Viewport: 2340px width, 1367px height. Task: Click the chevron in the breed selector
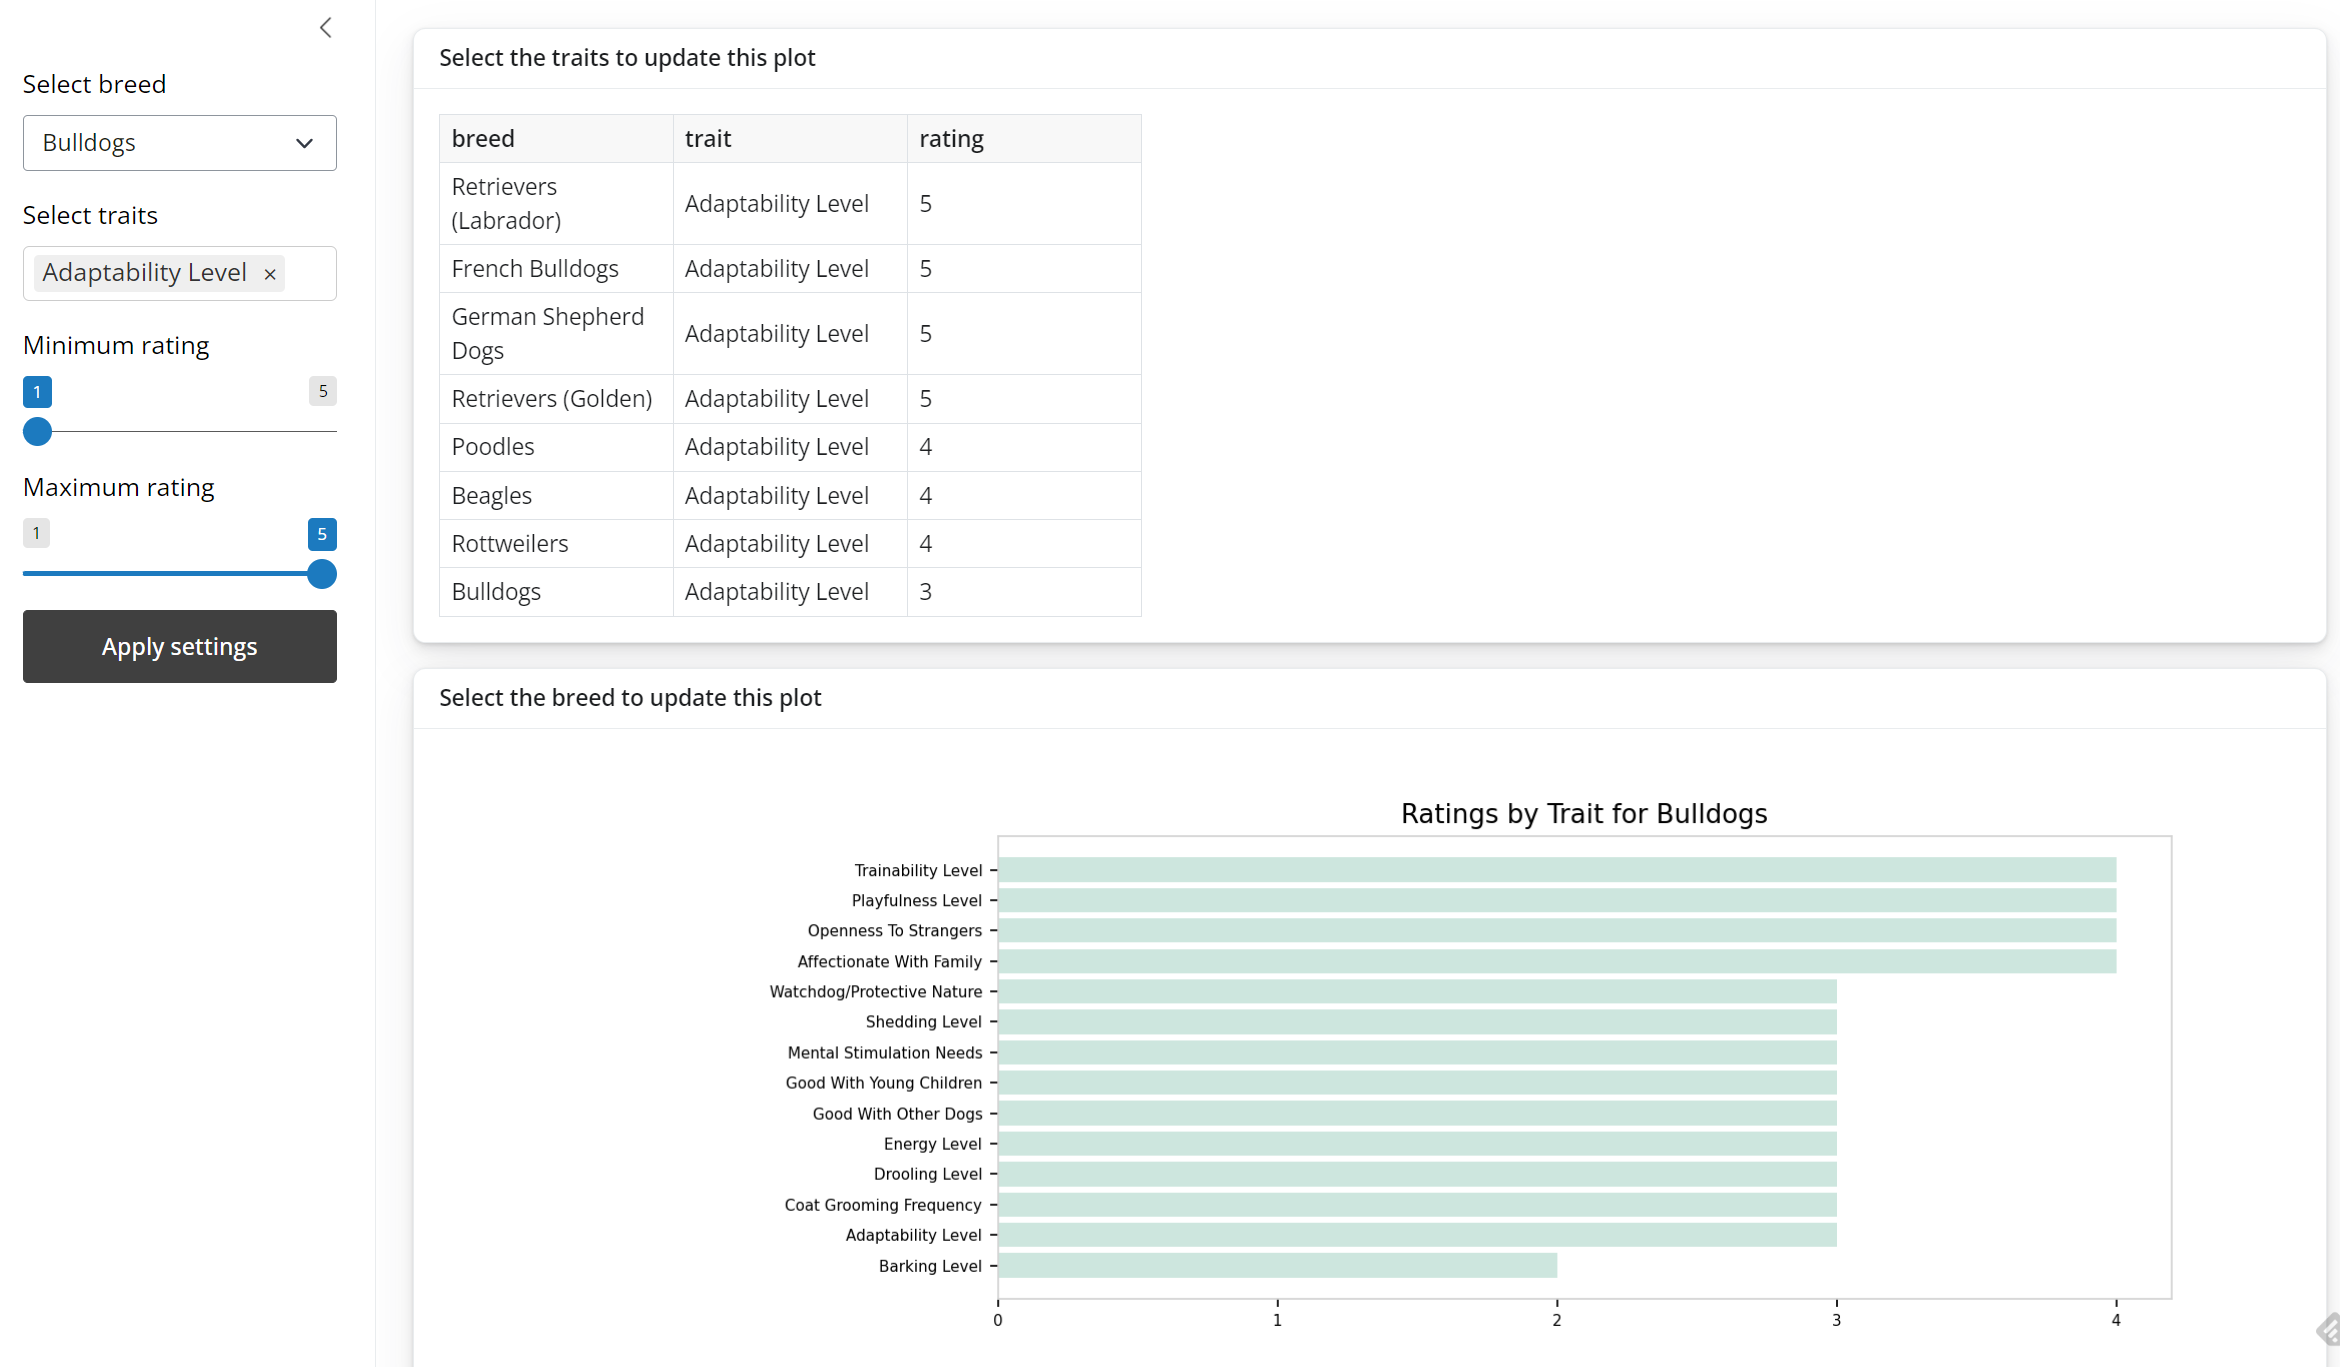[304, 143]
